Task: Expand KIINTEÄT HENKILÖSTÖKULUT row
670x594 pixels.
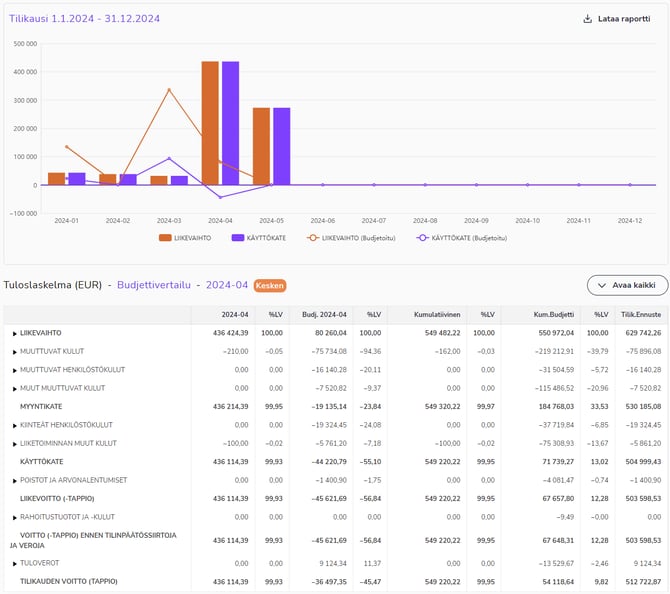Action: [14, 425]
